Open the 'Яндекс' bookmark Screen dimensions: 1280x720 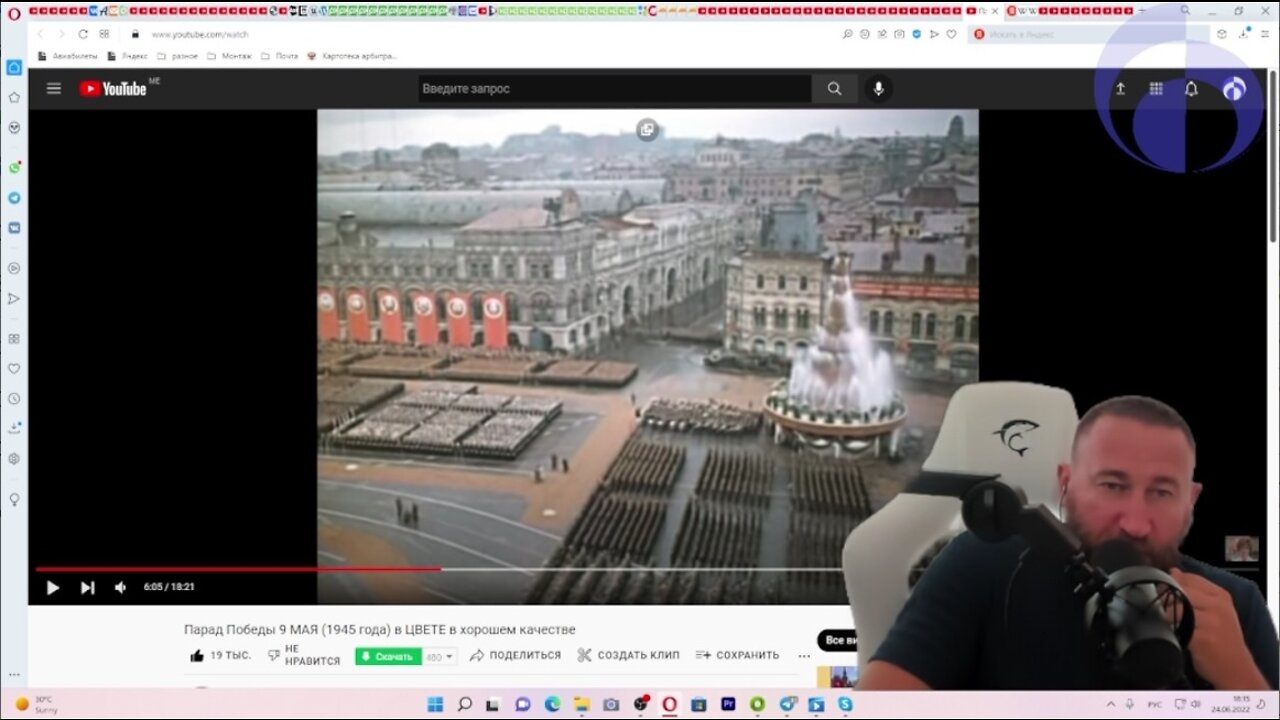(127, 56)
